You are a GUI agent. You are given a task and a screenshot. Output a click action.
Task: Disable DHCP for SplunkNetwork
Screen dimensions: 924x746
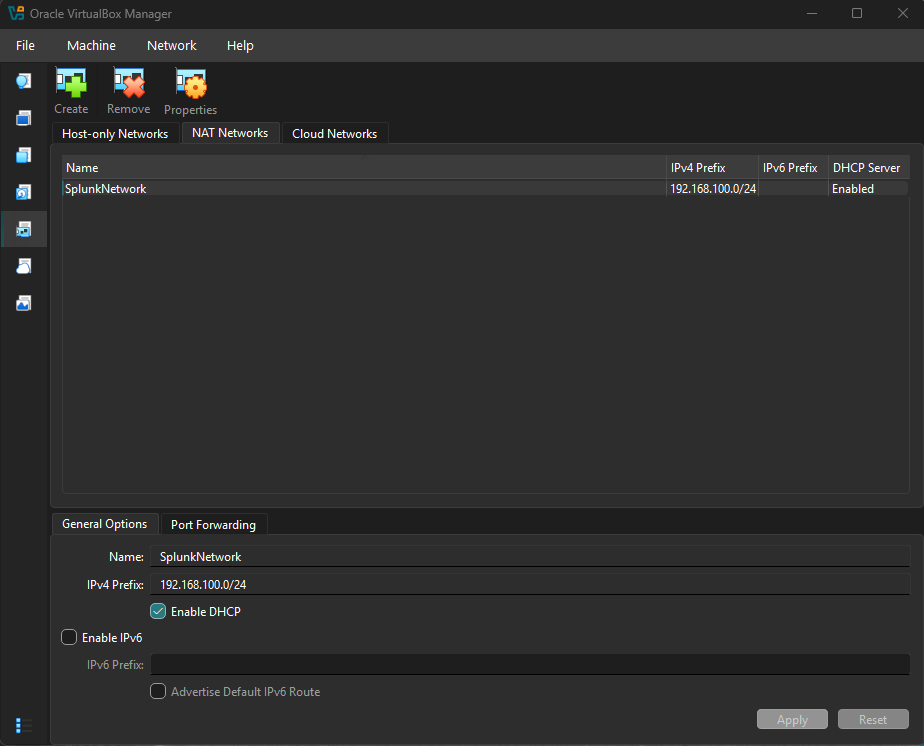[157, 610]
